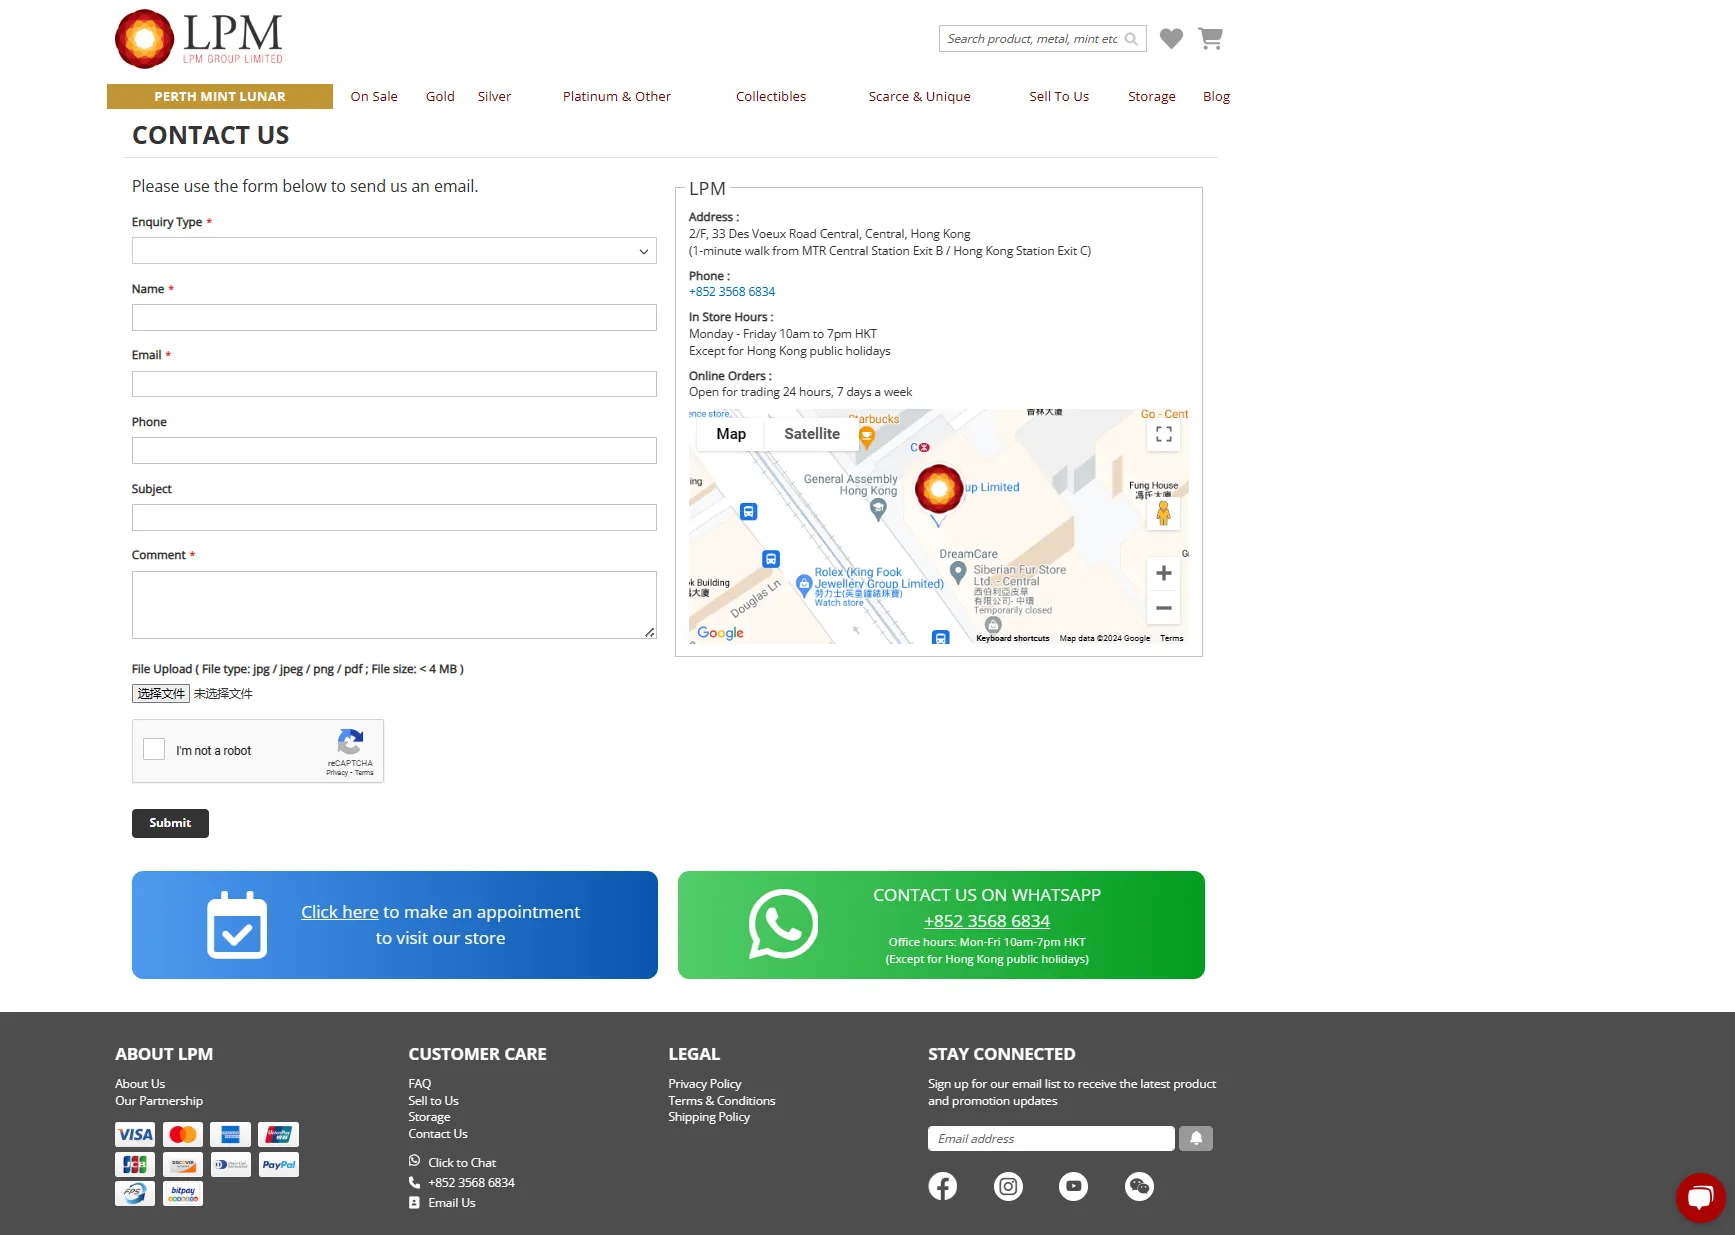The width and height of the screenshot is (1735, 1235).
Task: Click the file upload chooser button
Action: click(x=161, y=693)
